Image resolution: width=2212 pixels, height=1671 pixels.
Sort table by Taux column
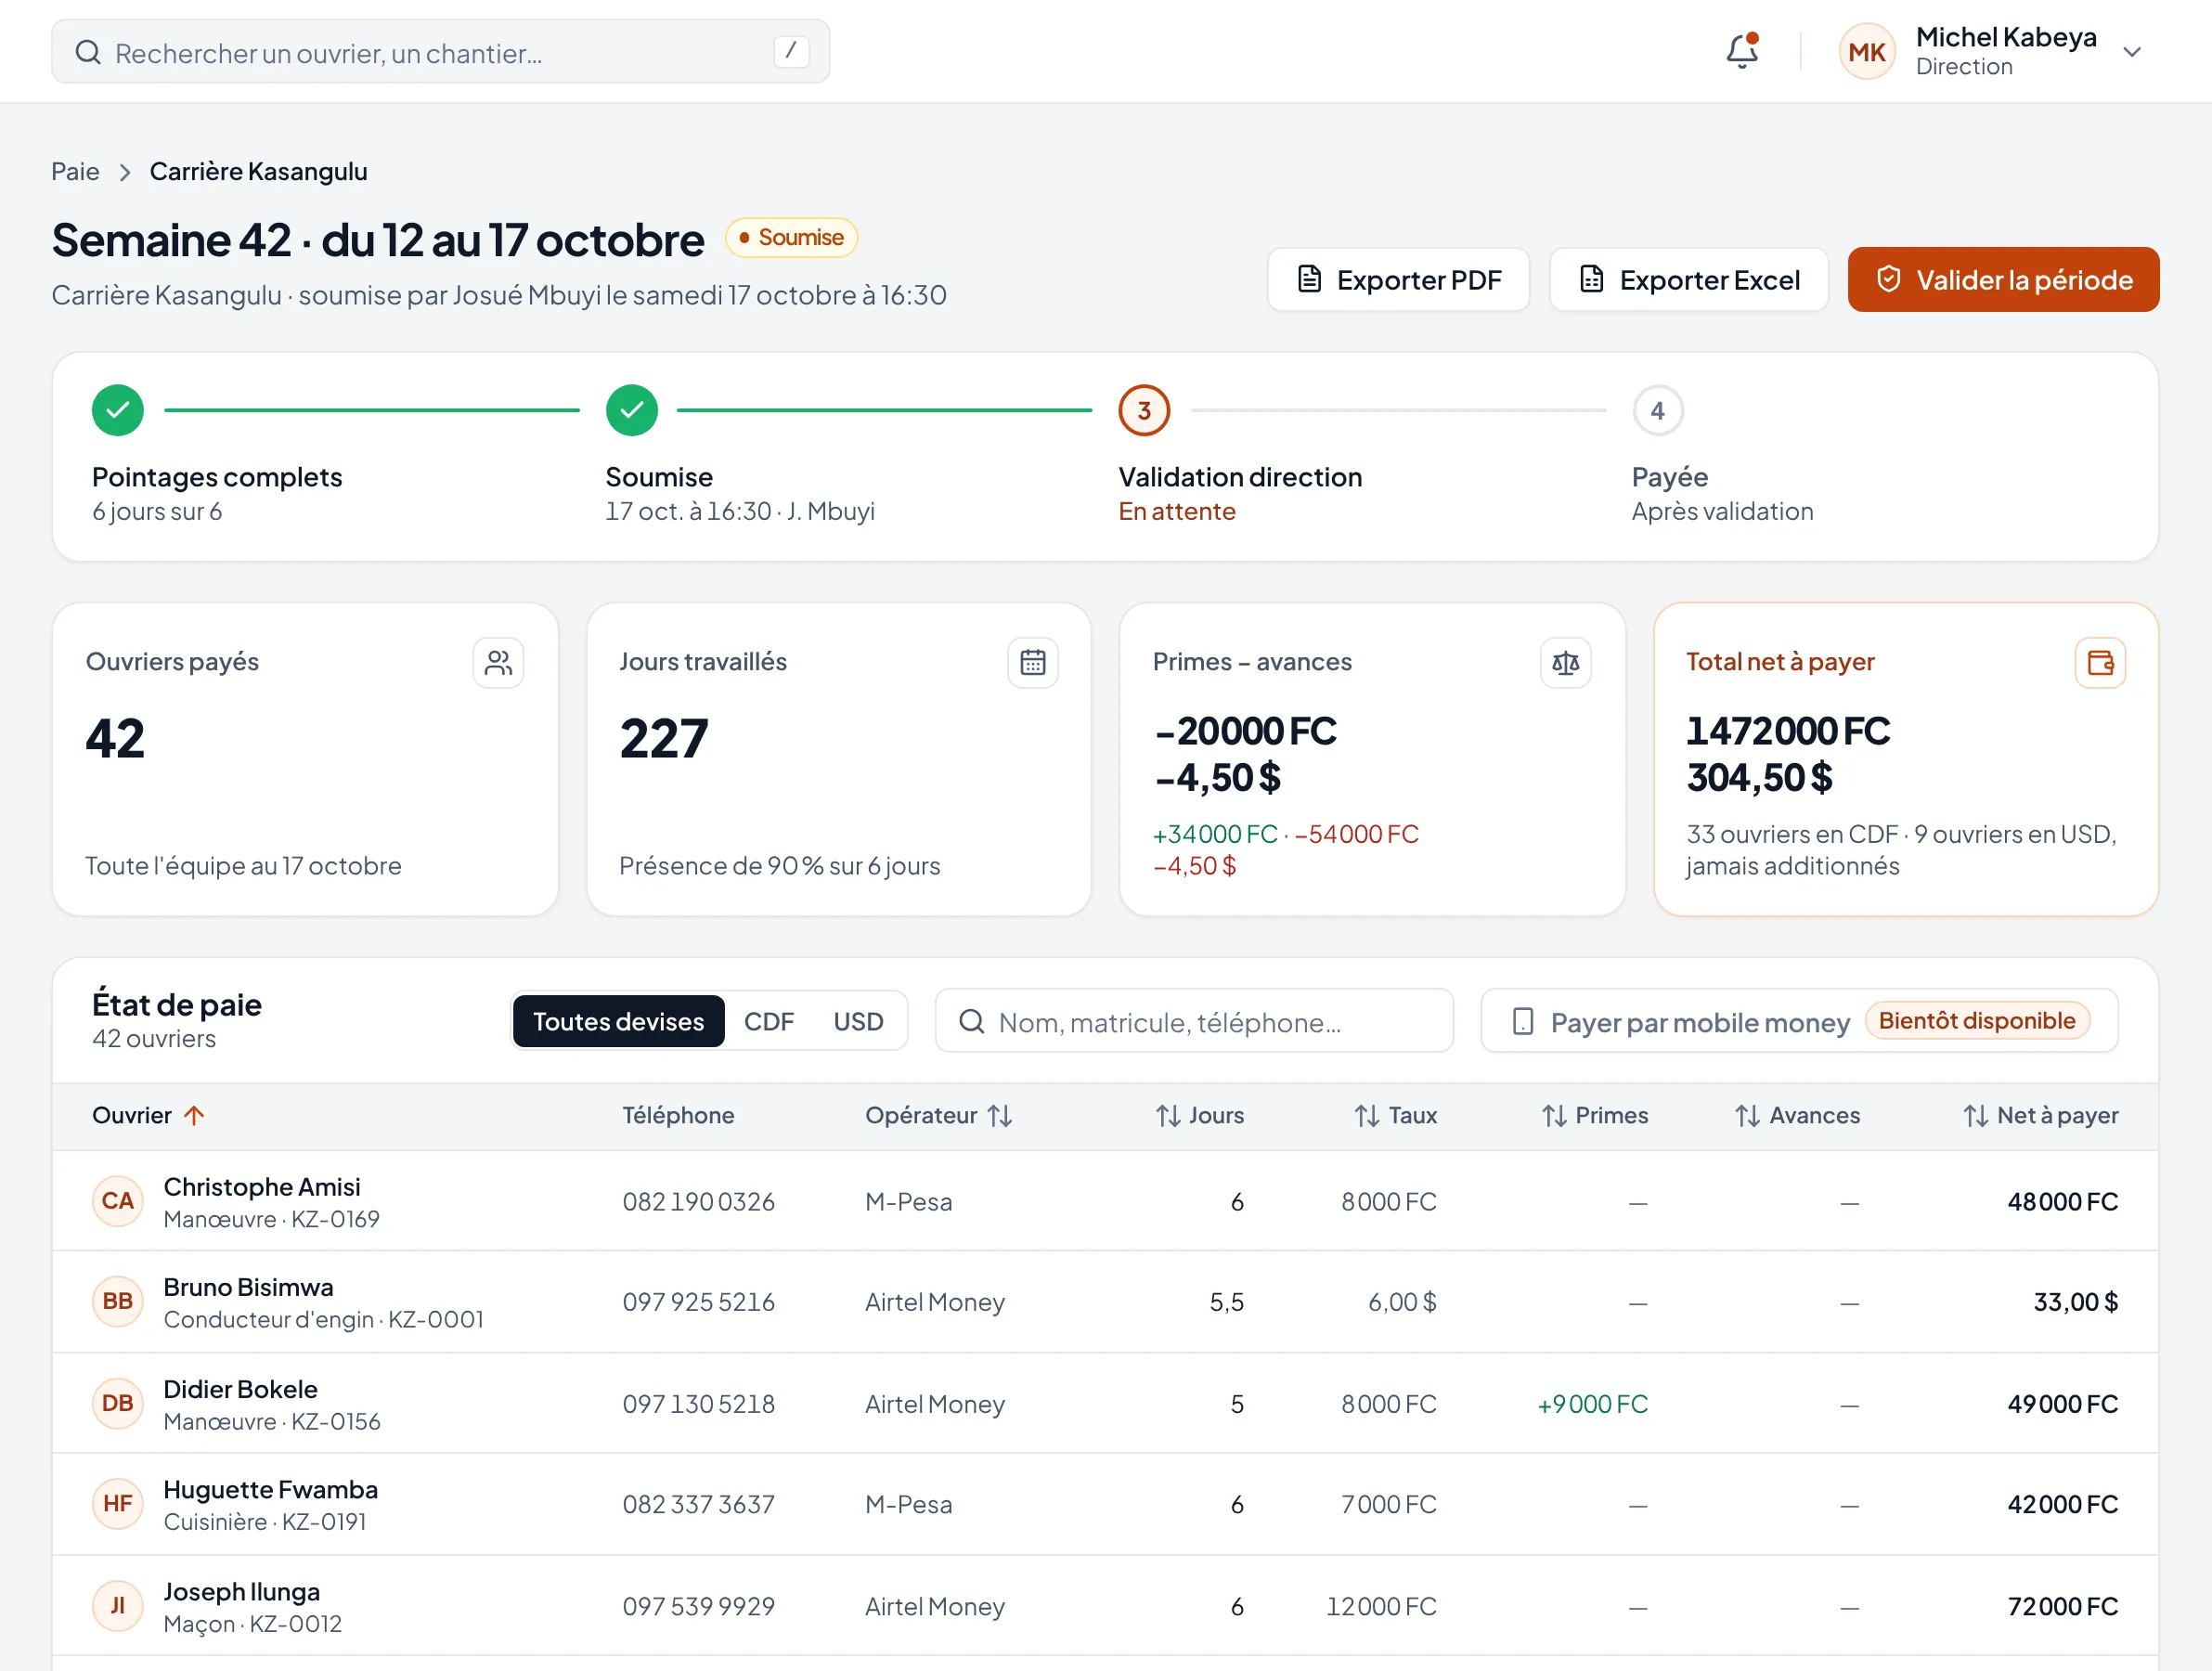click(1395, 1115)
